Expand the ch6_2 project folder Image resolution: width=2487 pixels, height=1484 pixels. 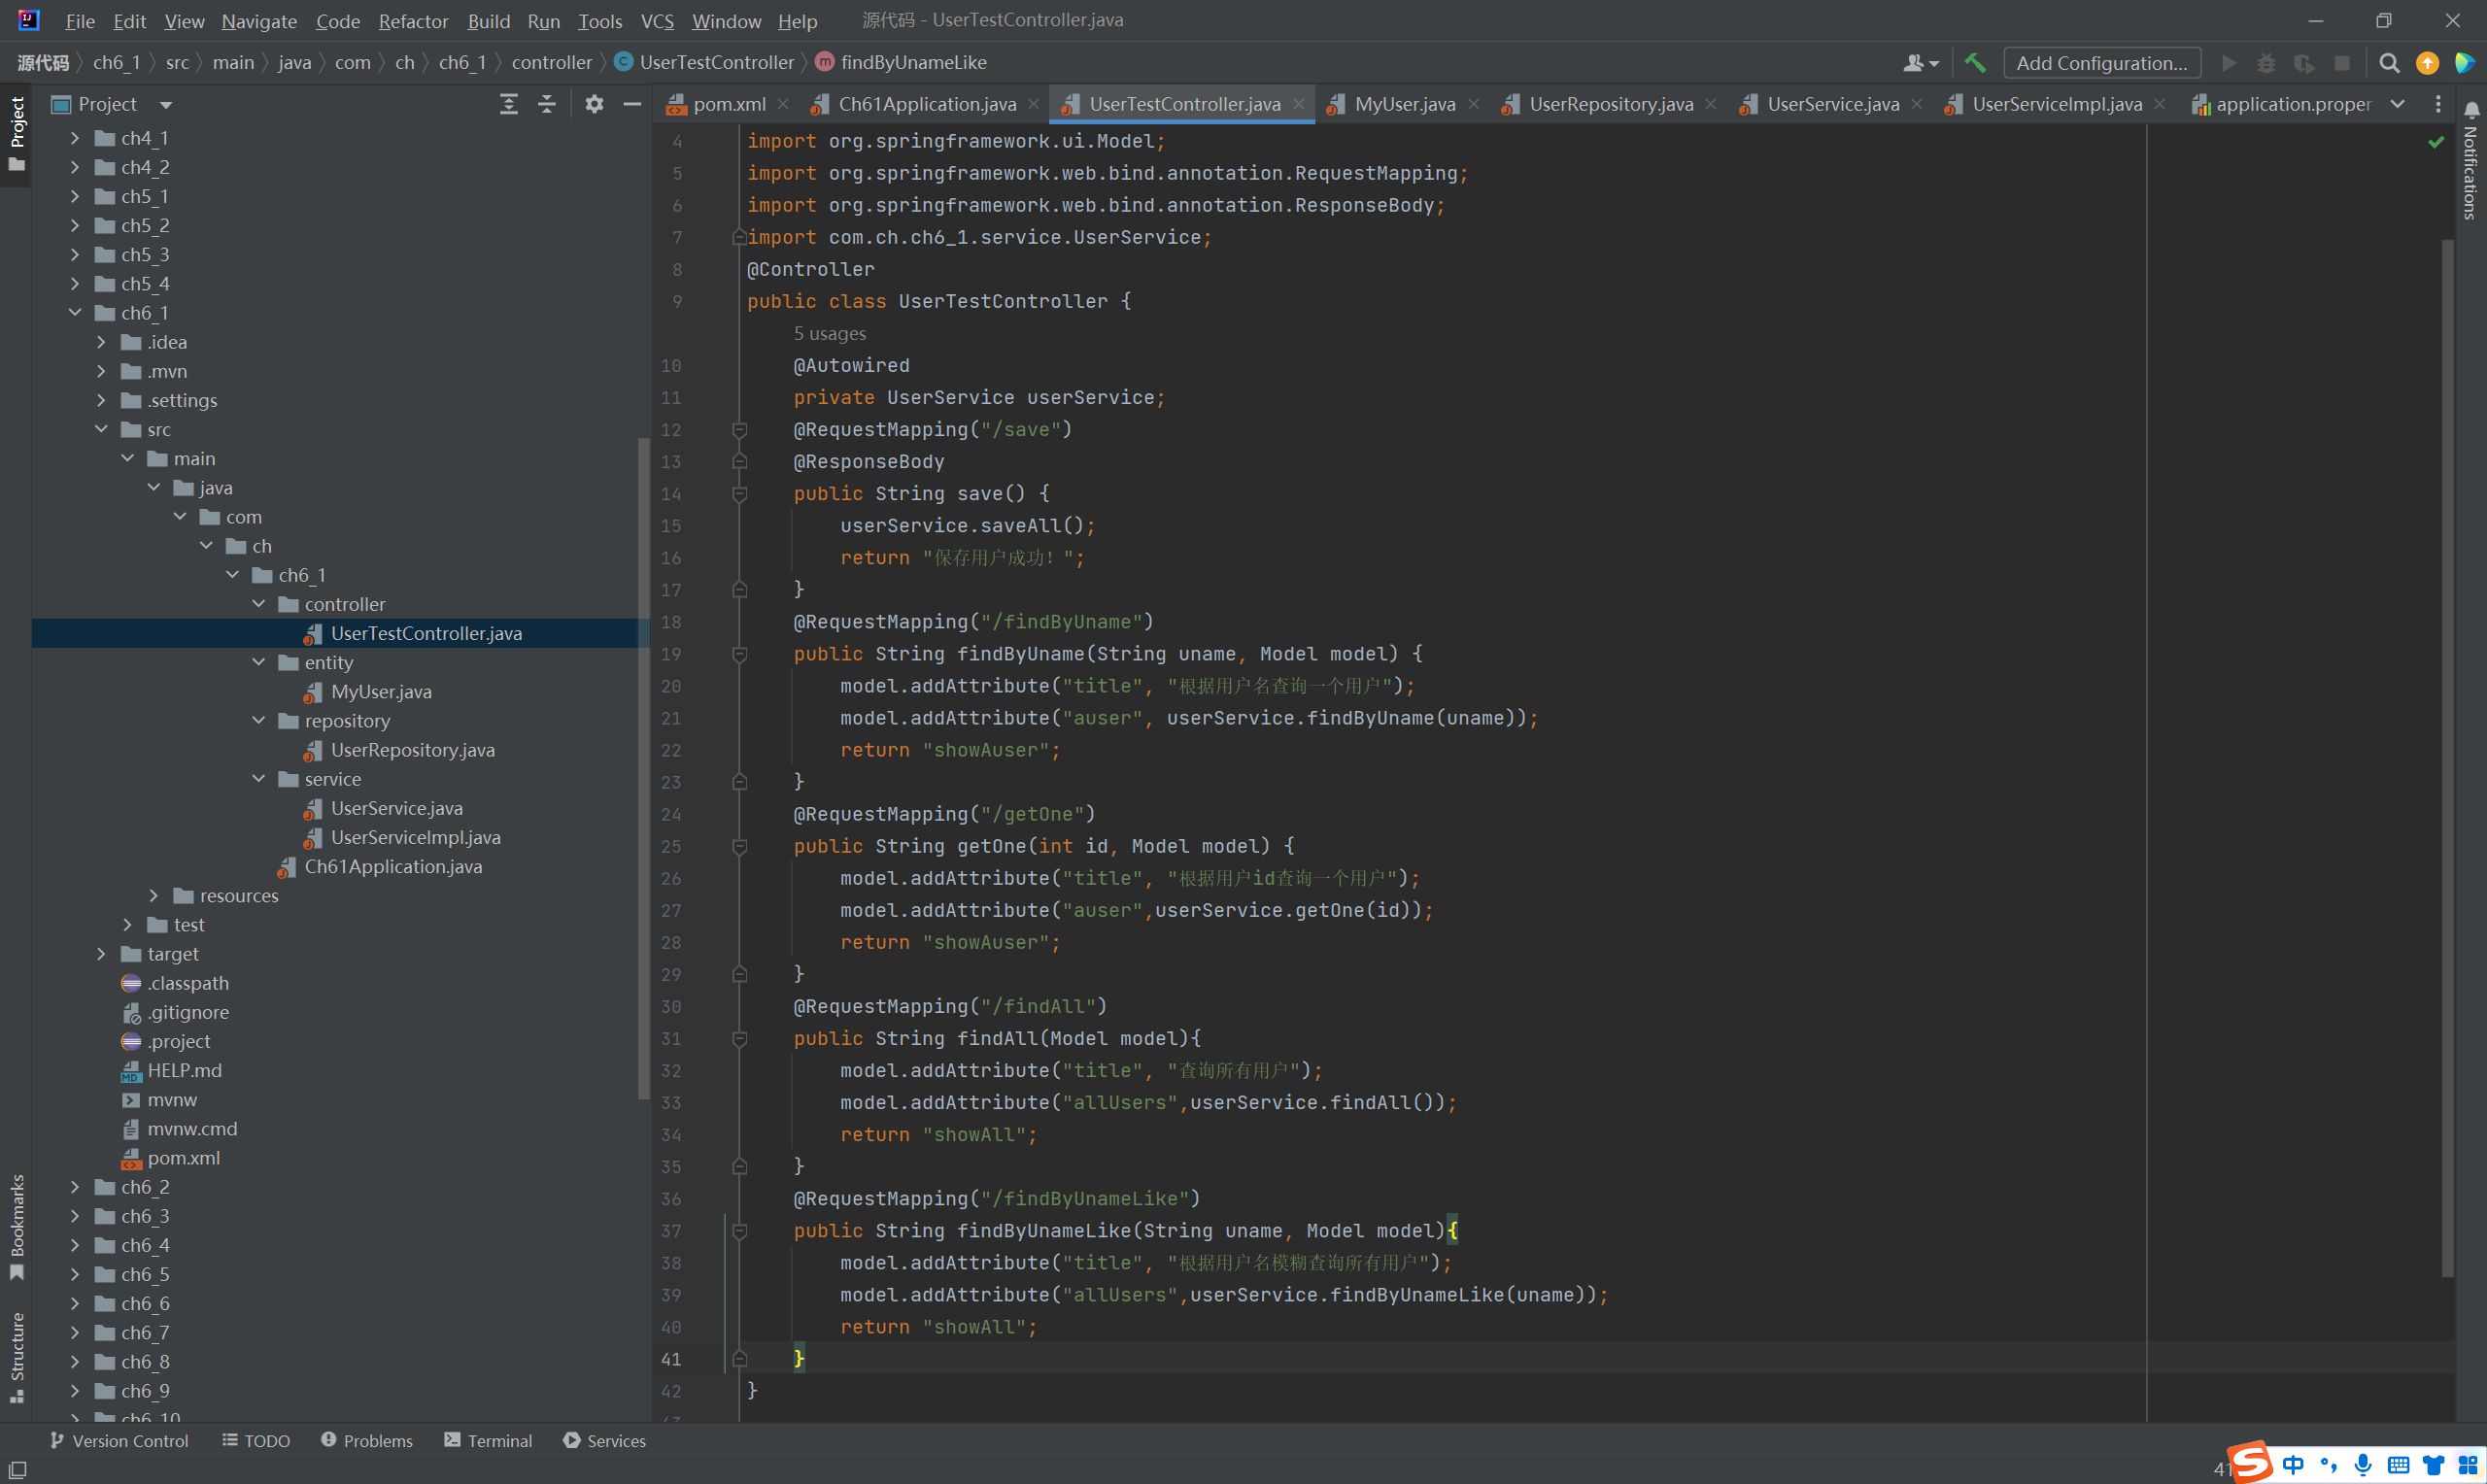click(75, 1187)
